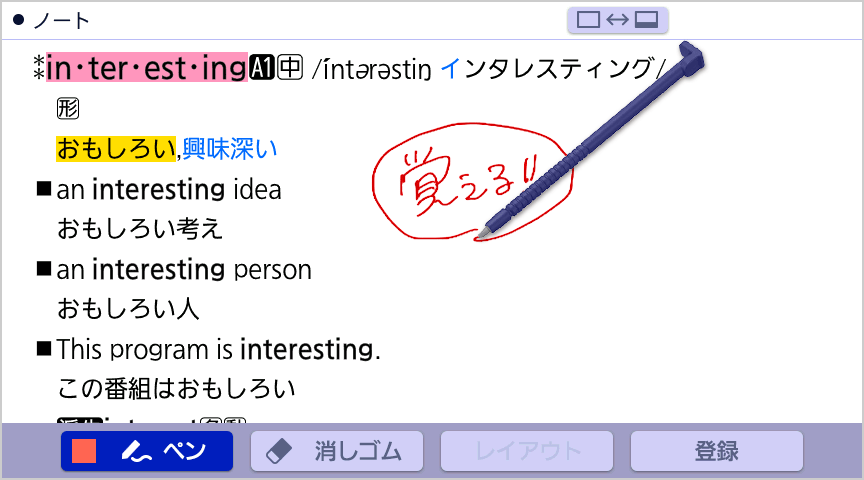The image size is (864, 480).
Task: Choose the 消しゴム eraser tool
Action: 337,451
